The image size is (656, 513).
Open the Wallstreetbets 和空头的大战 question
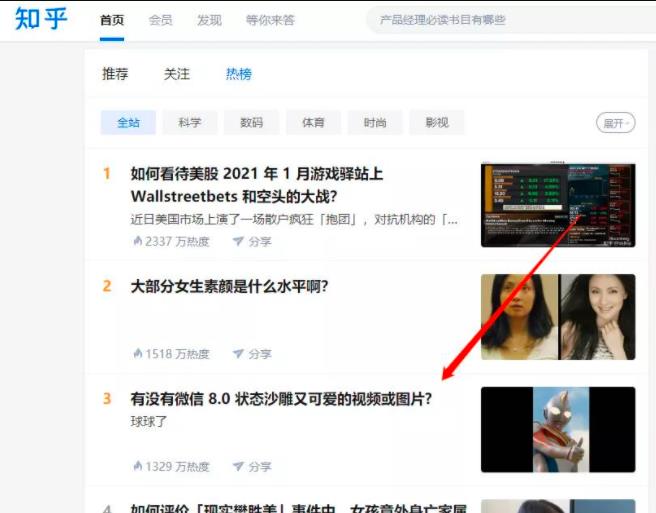(257, 185)
